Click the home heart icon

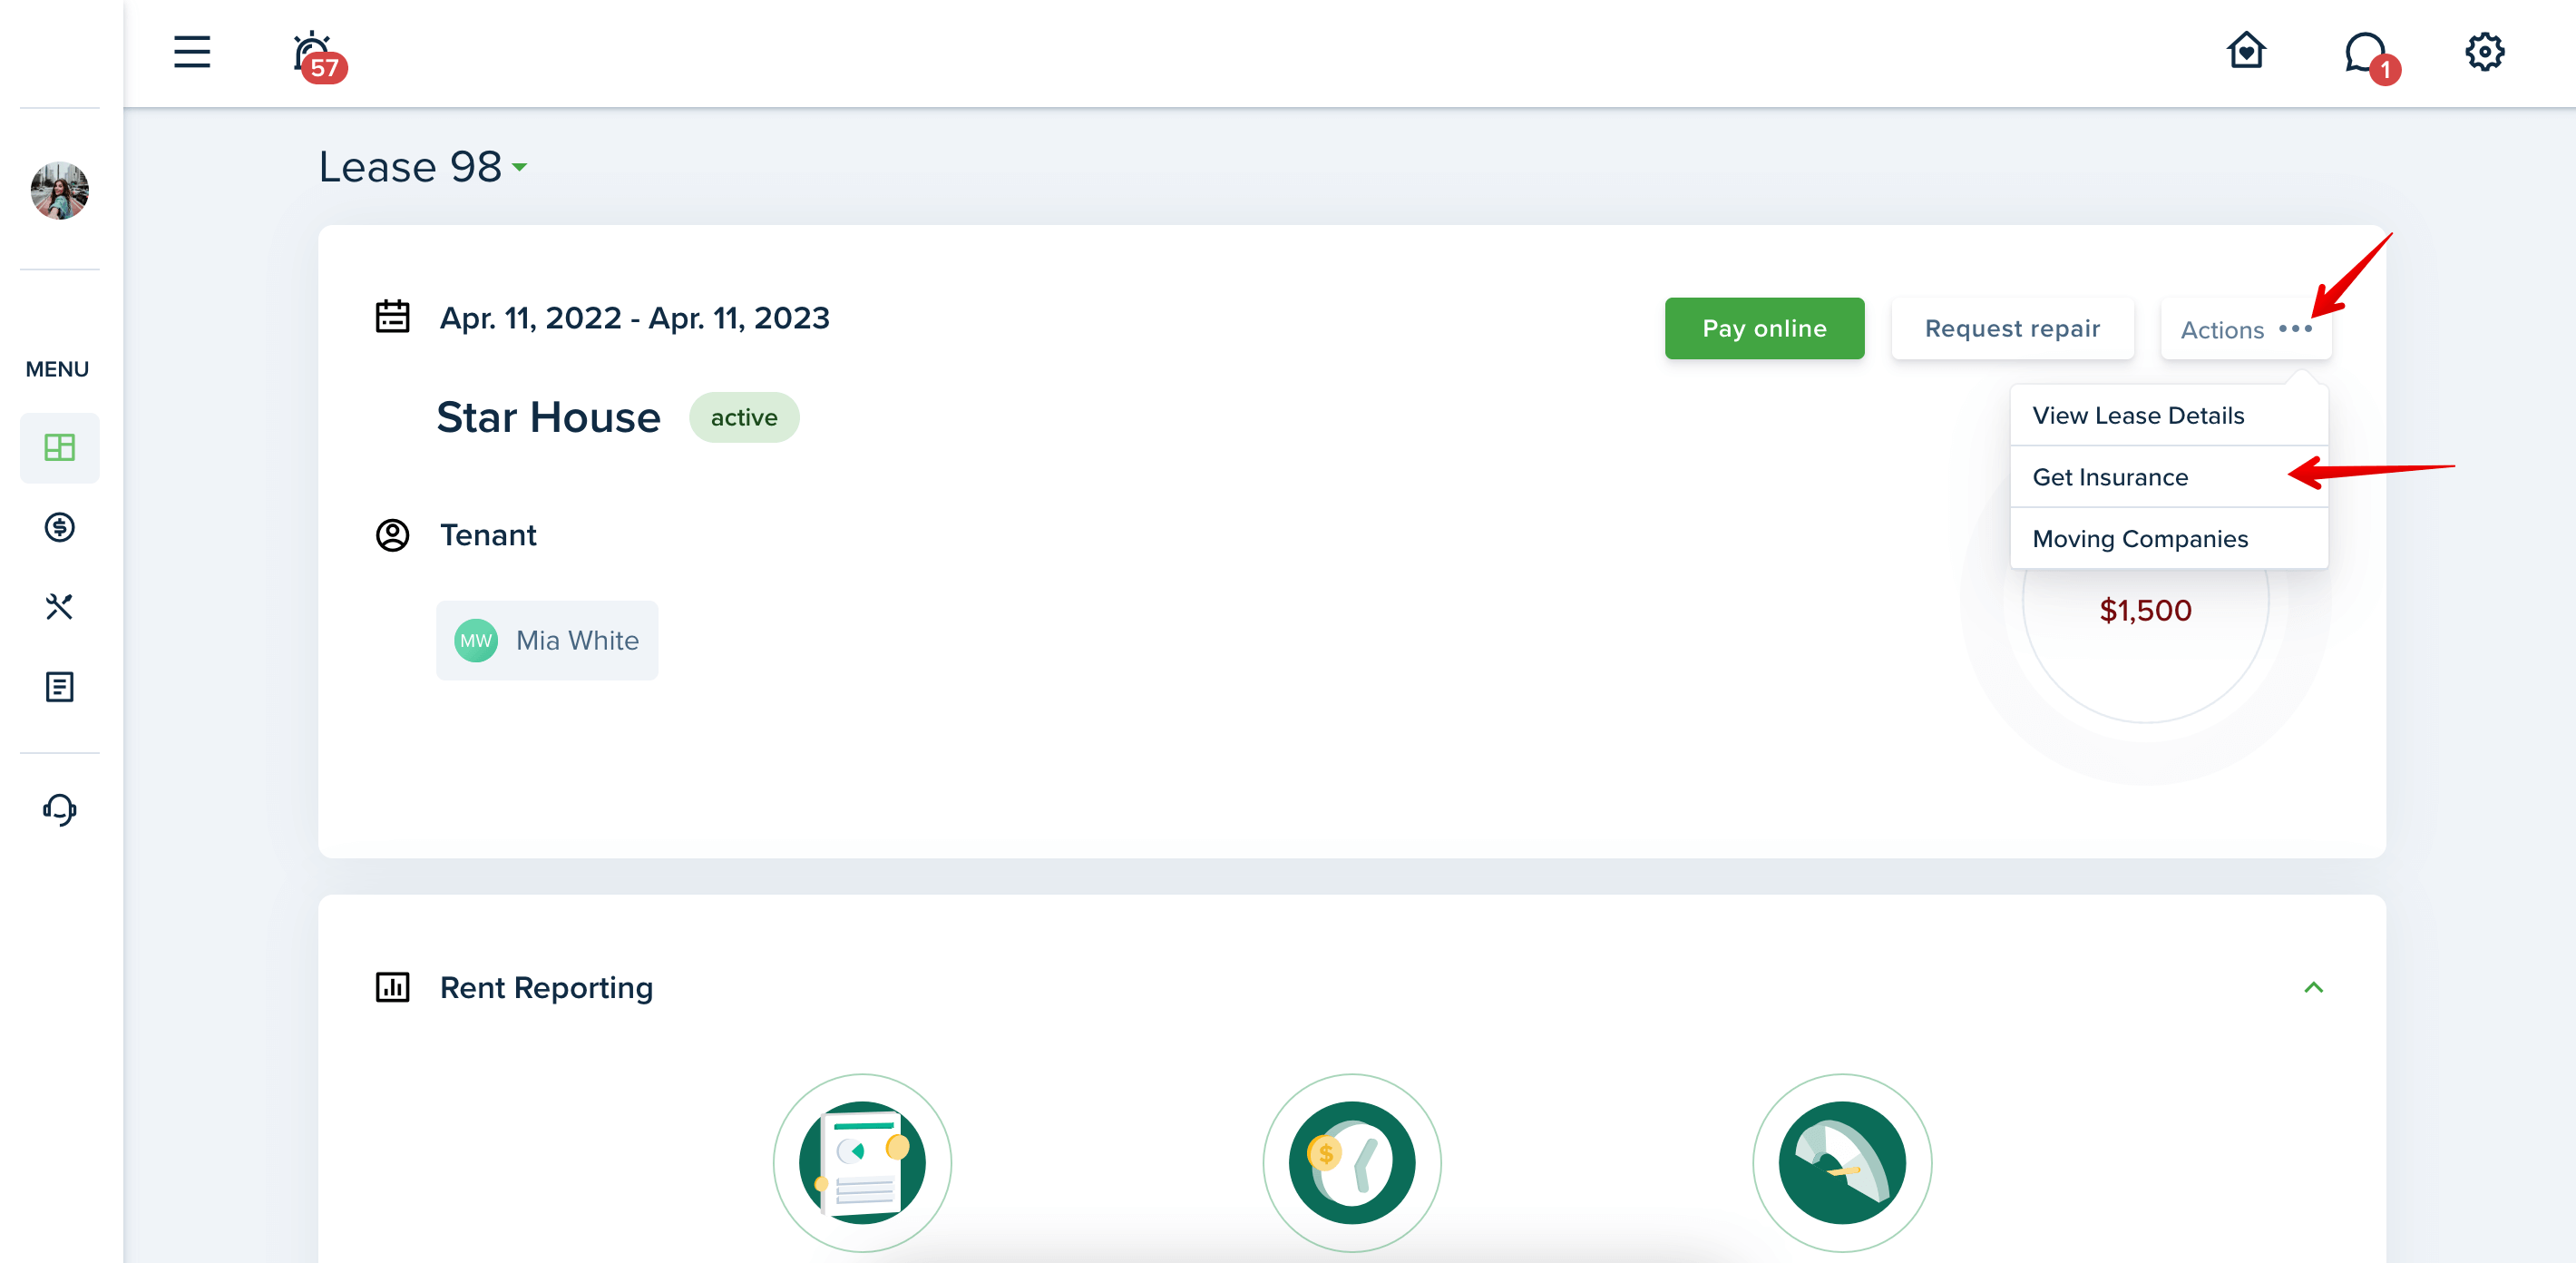pyautogui.click(x=2246, y=50)
